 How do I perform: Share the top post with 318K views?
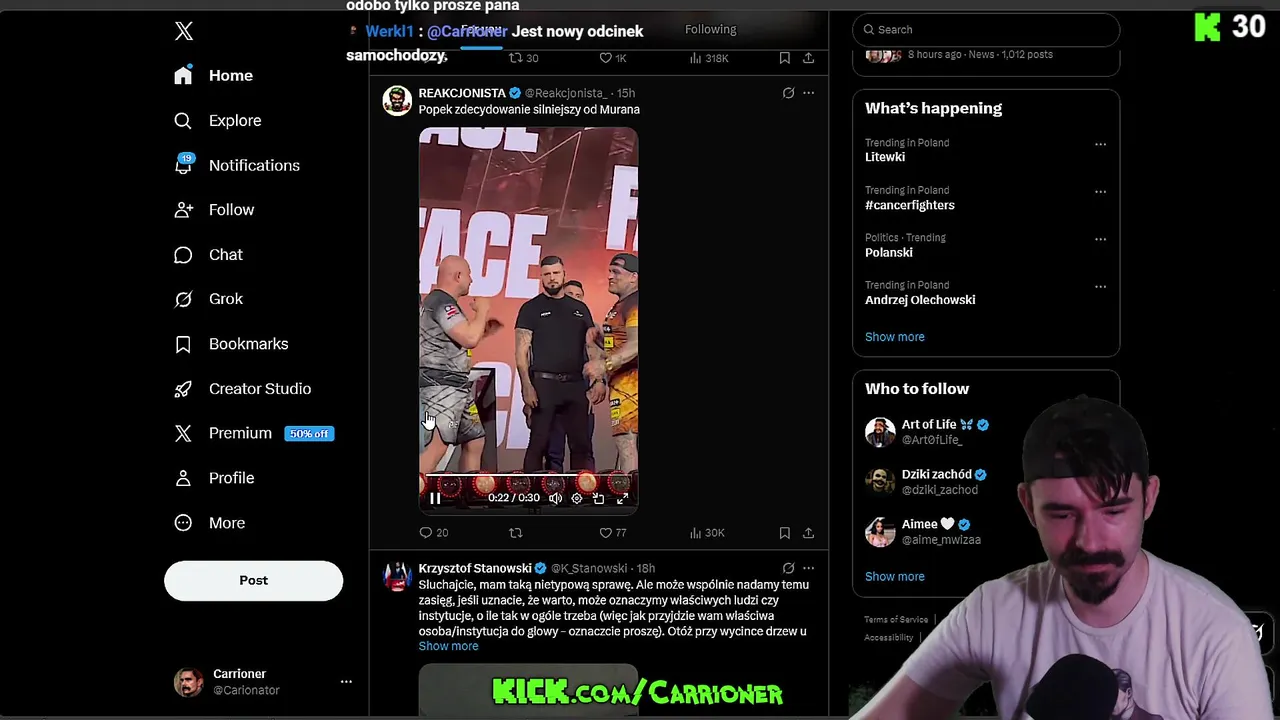(808, 58)
